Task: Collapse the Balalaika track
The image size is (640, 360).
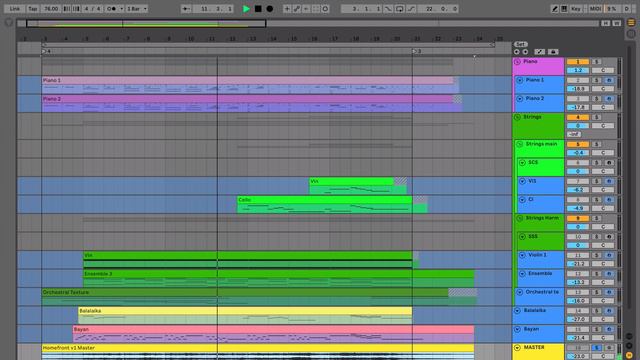Action: pos(518,311)
